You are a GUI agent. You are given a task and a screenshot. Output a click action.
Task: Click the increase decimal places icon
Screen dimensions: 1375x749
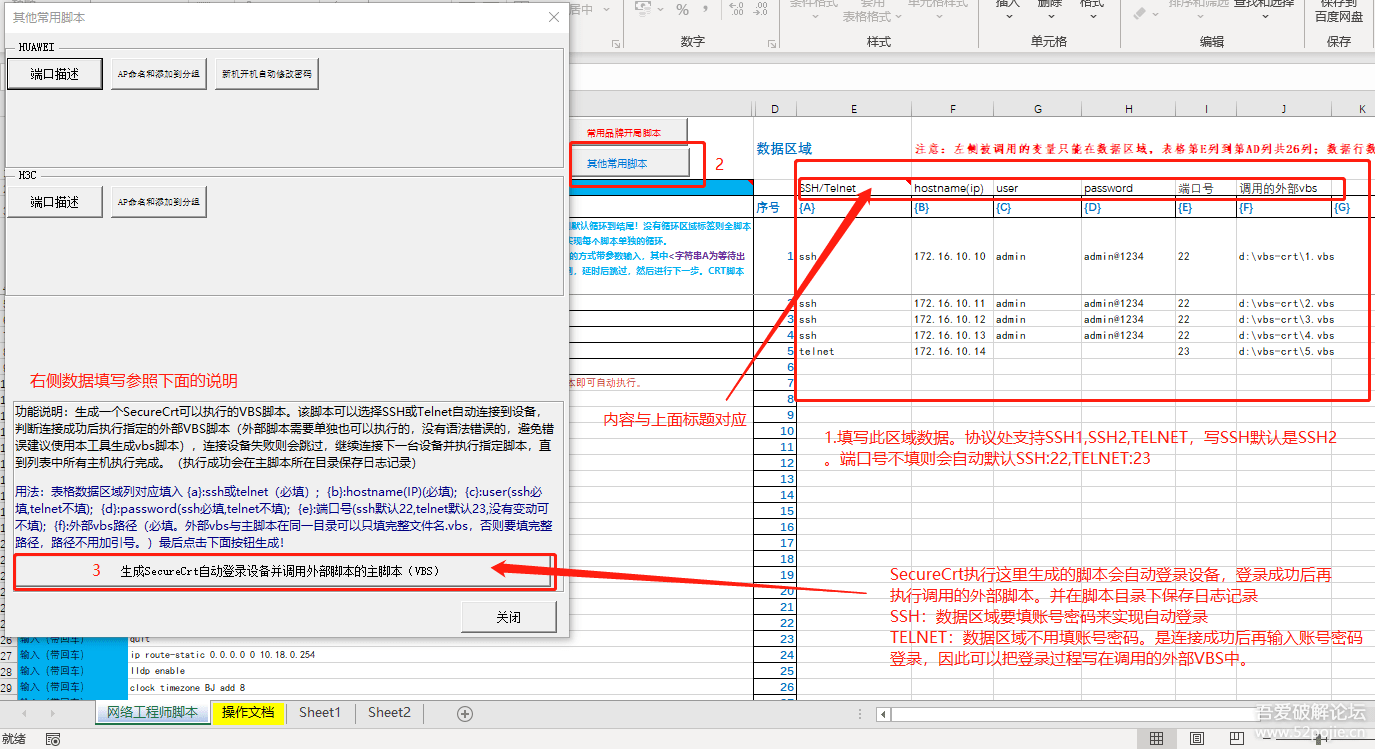737,10
